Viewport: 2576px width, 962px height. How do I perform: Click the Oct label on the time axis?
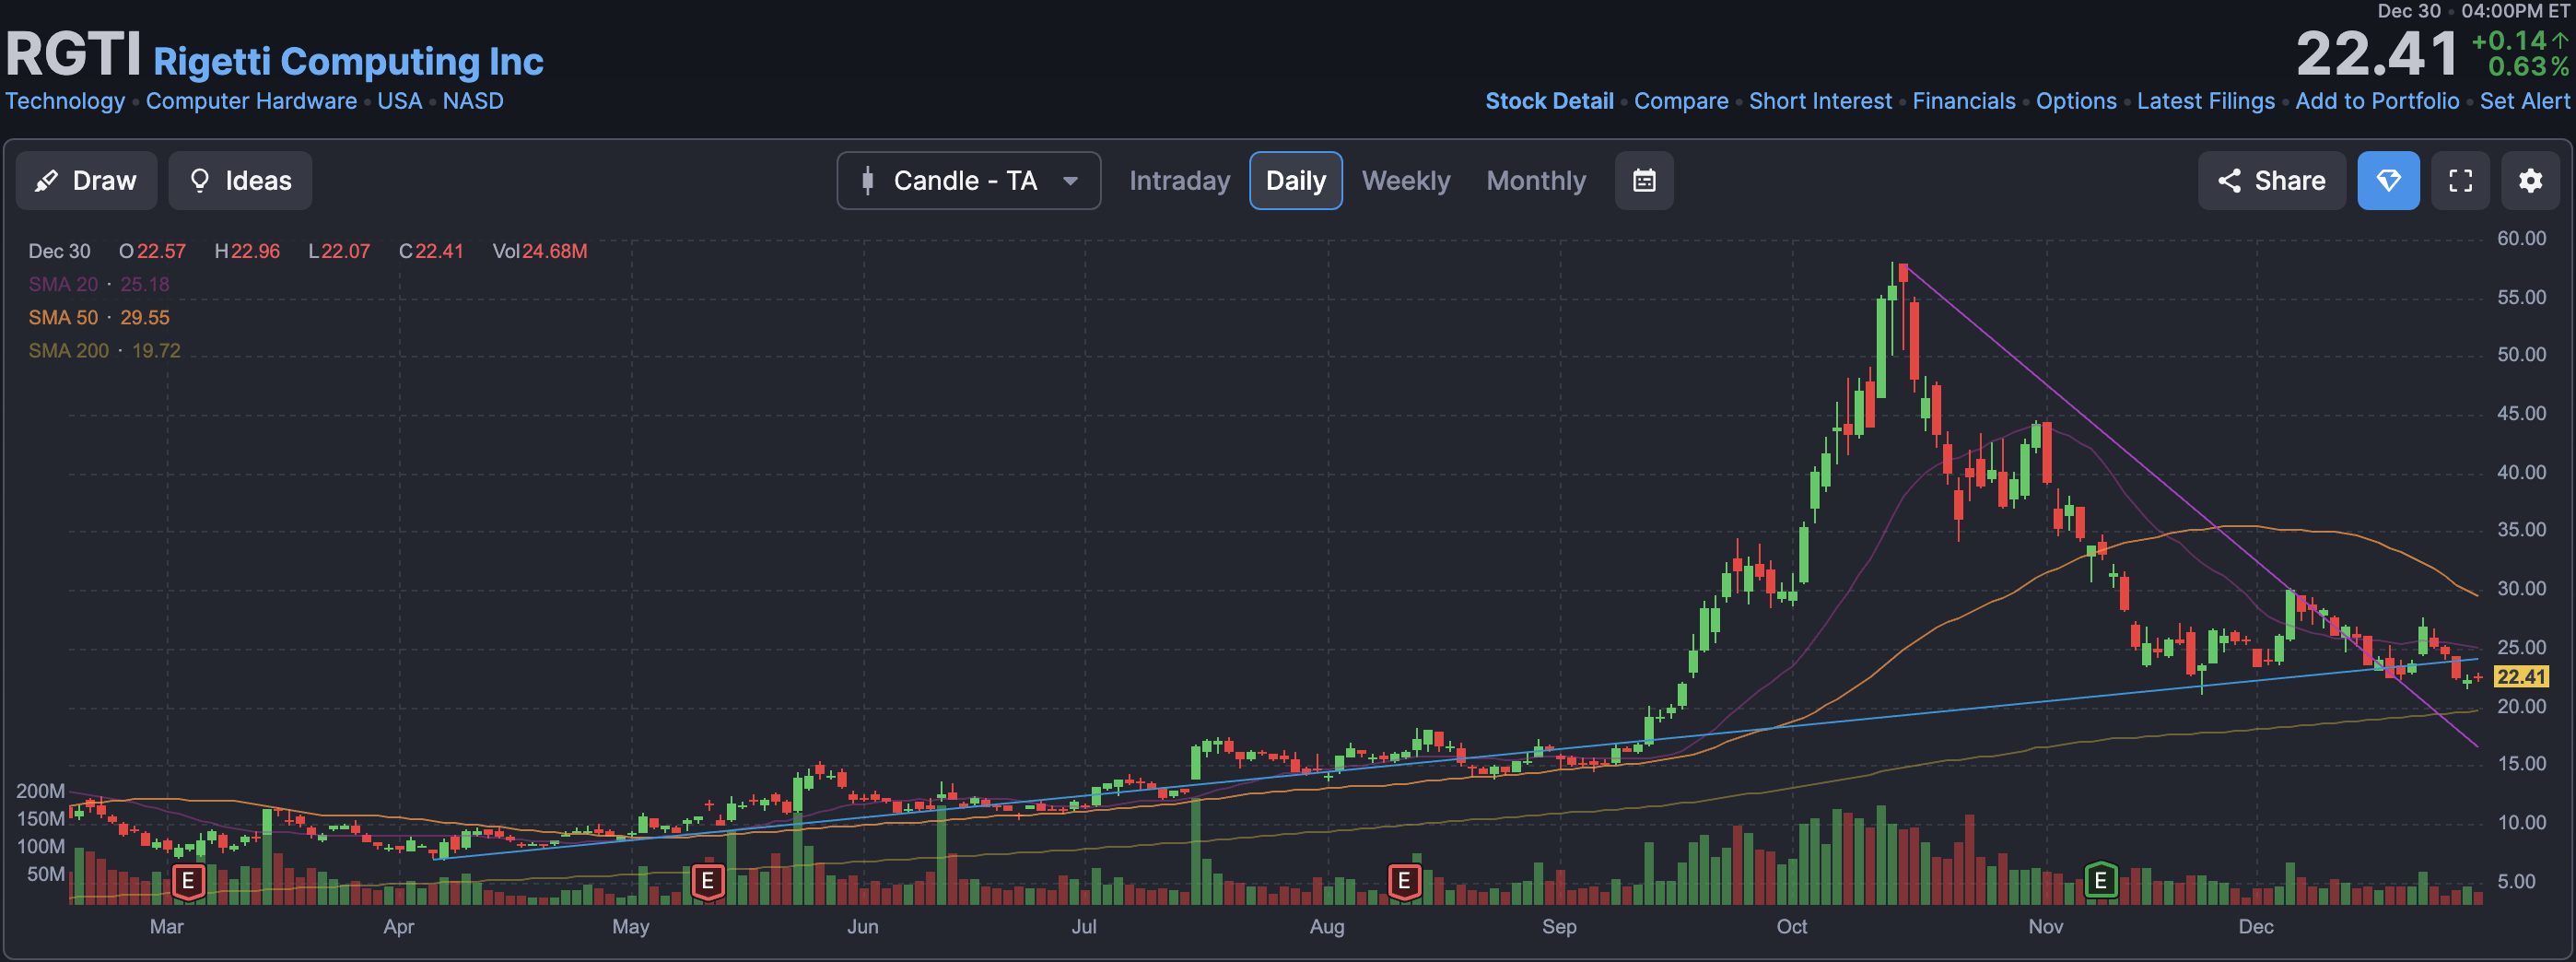point(1791,927)
